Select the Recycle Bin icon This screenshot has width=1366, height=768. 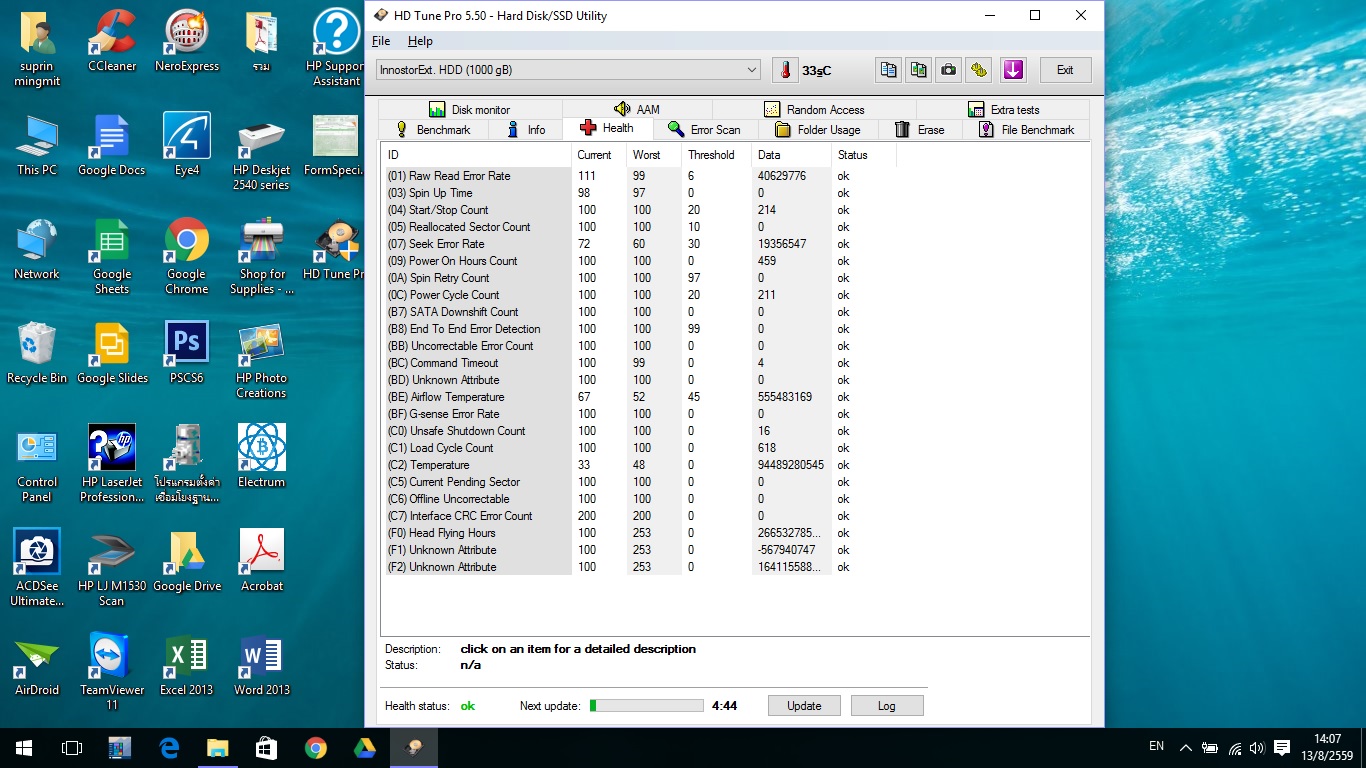coord(37,354)
